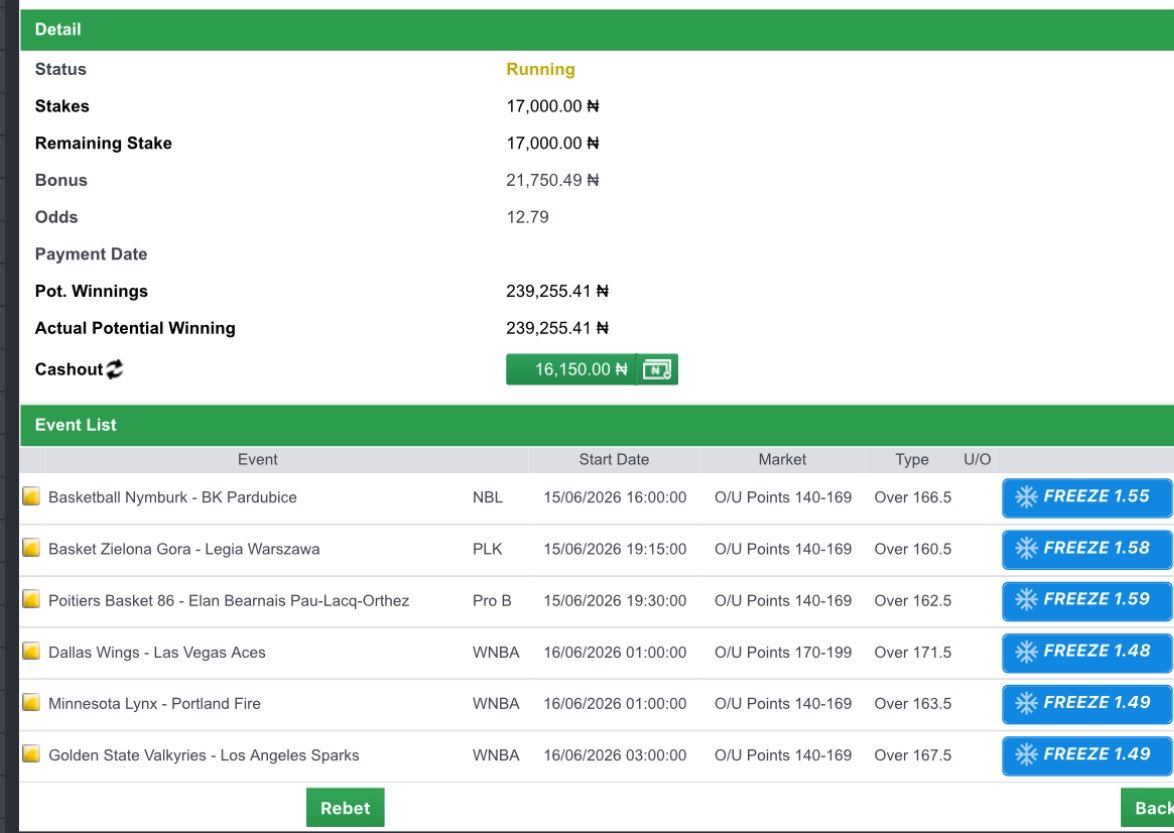Select 'Golden State Valkyries - Los Angeles Sparks'

point(204,755)
